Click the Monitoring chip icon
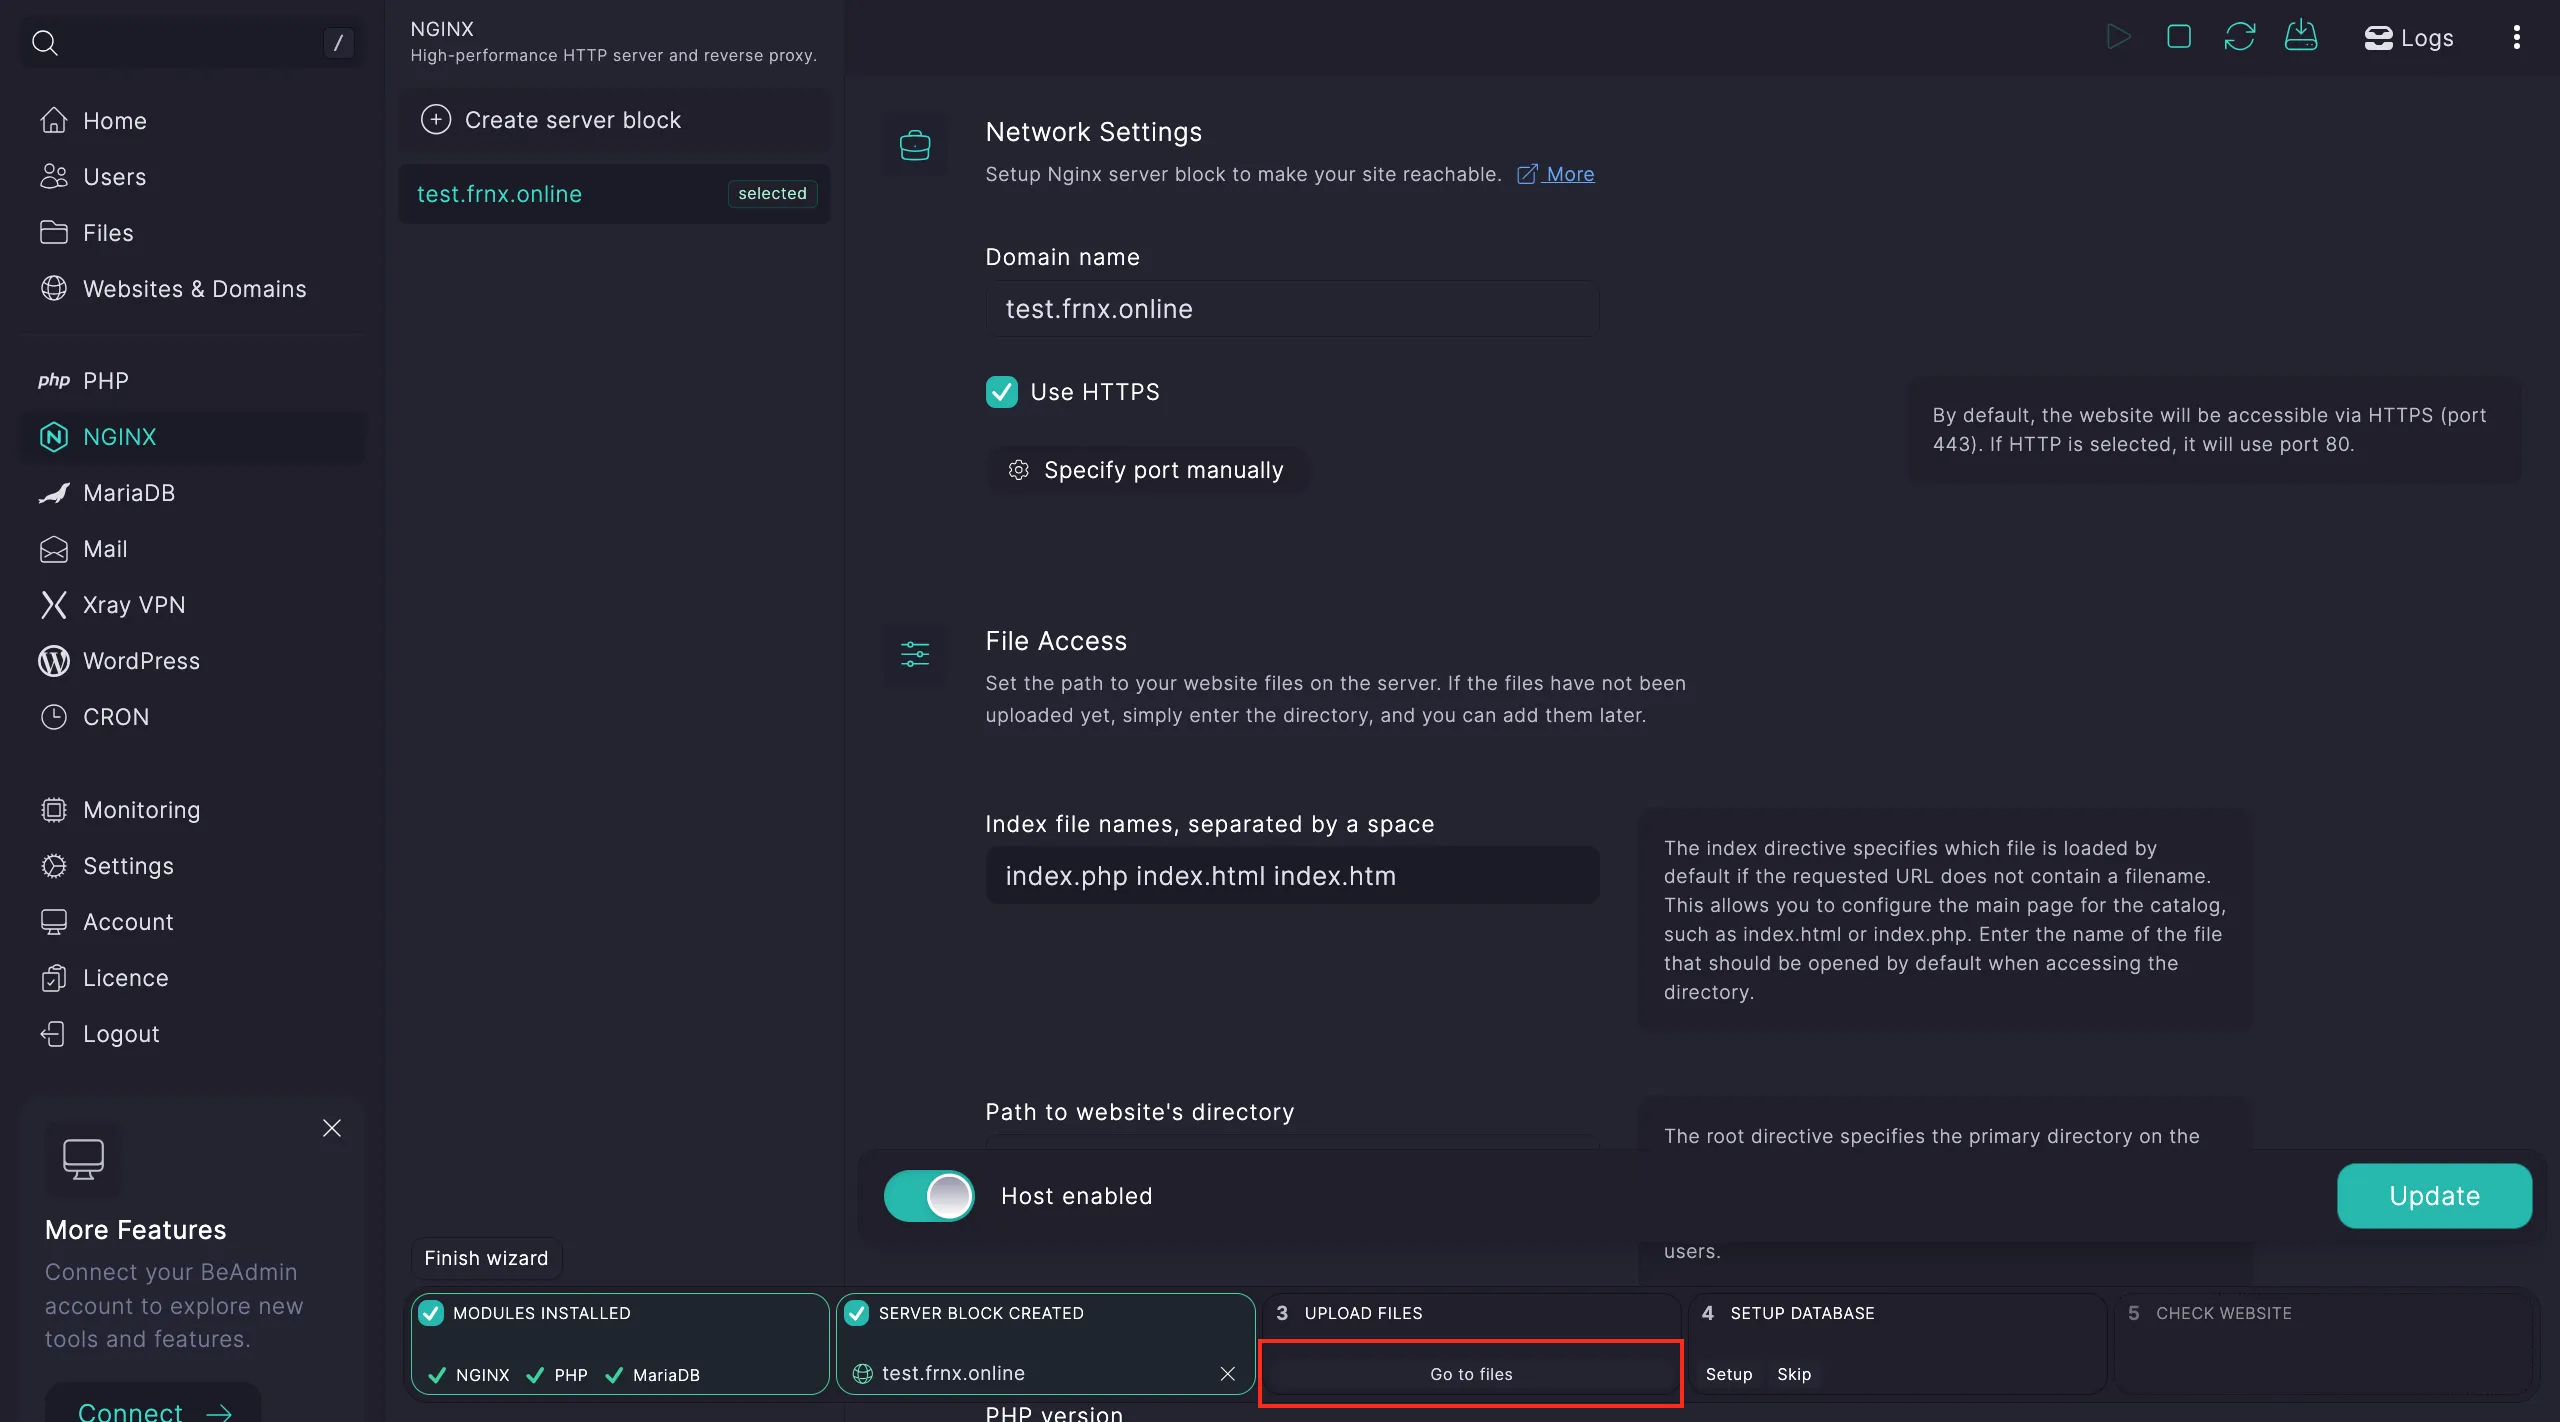This screenshot has height=1422, width=2560. pyautogui.click(x=54, y=810)
